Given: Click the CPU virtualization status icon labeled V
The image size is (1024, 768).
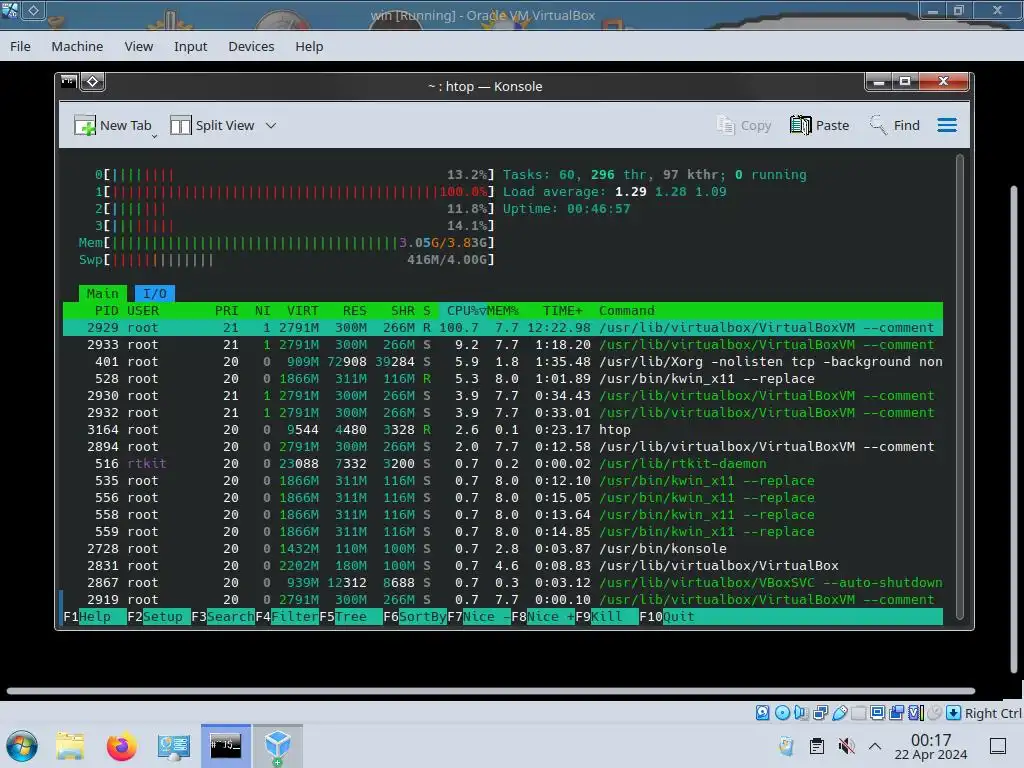Looking at the screenshot, I should pos(916,713).
